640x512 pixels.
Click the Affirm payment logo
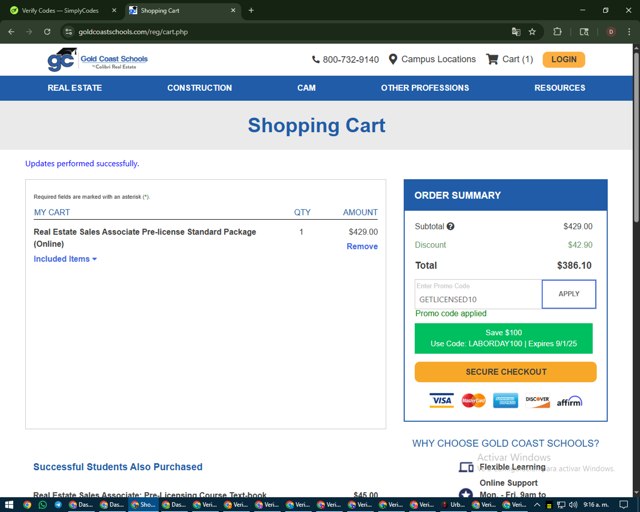coord(569,401)
